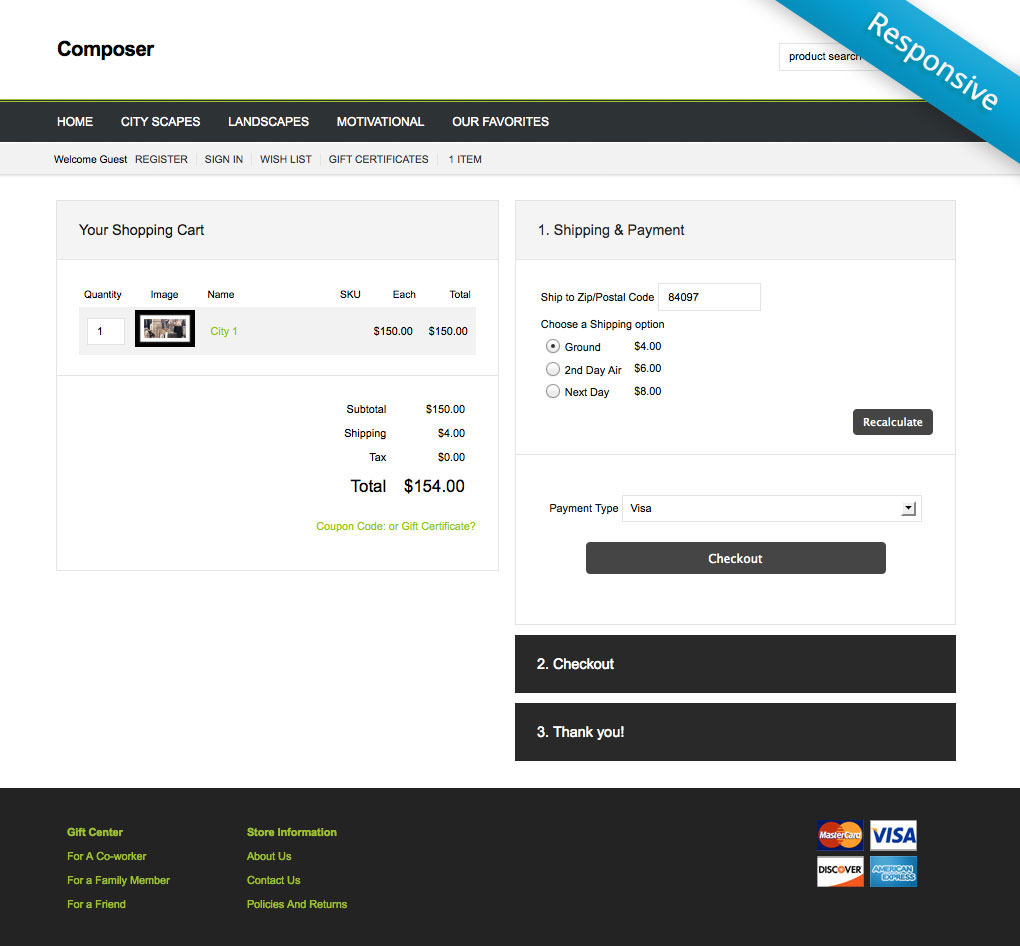Click the Visa card icon in footer

pyautogui.click(x=893, y=835)
